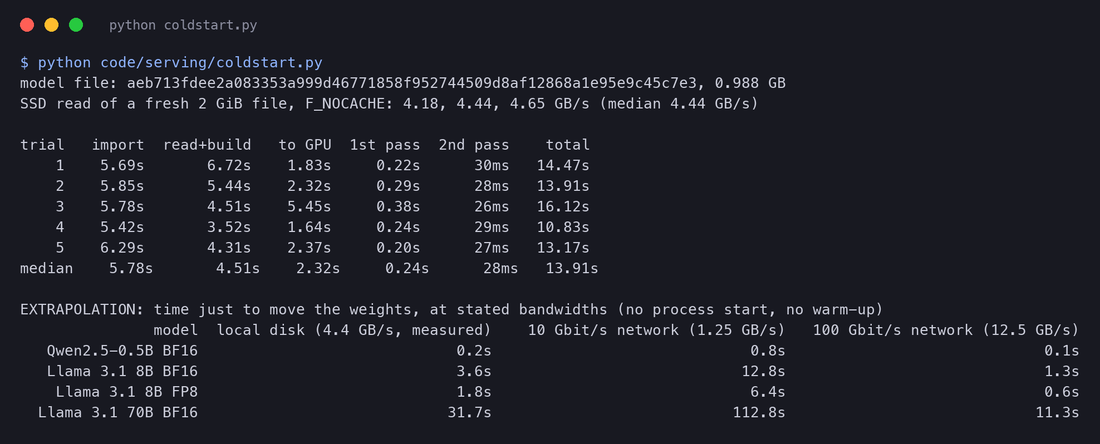Click Llama 8B BF16 100 Gbit value '1.3s'
This screenshot has height=444, width=1100.
[x=1061, y=372]
